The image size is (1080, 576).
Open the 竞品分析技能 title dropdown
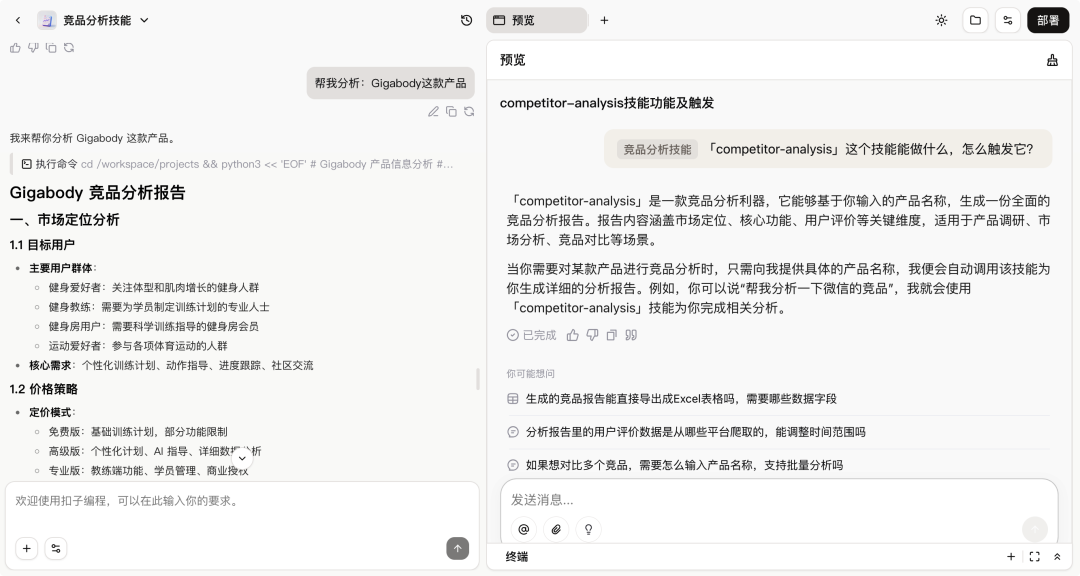143,20
